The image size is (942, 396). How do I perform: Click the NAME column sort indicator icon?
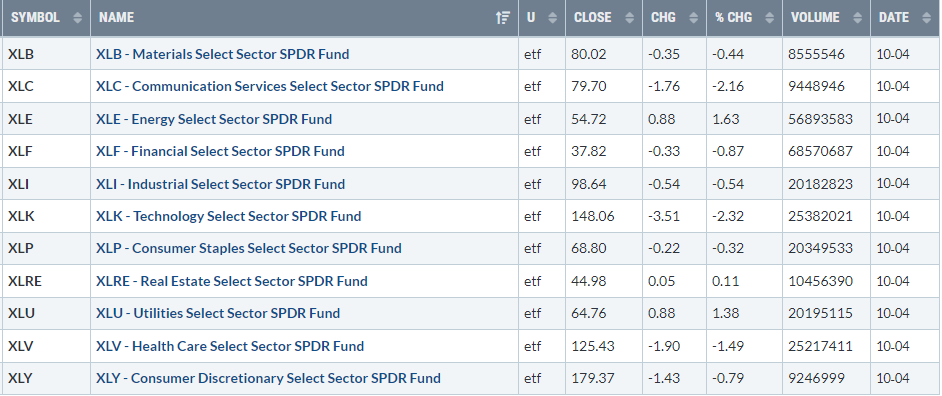(503, 18)
